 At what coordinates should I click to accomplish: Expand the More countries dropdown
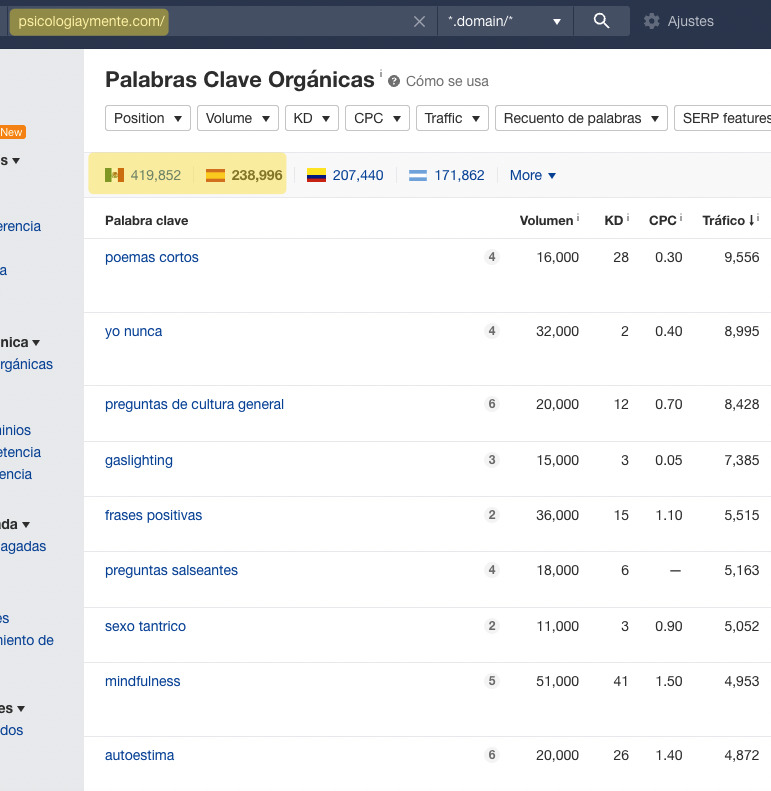pyautogui.click(x=533, y=175)
